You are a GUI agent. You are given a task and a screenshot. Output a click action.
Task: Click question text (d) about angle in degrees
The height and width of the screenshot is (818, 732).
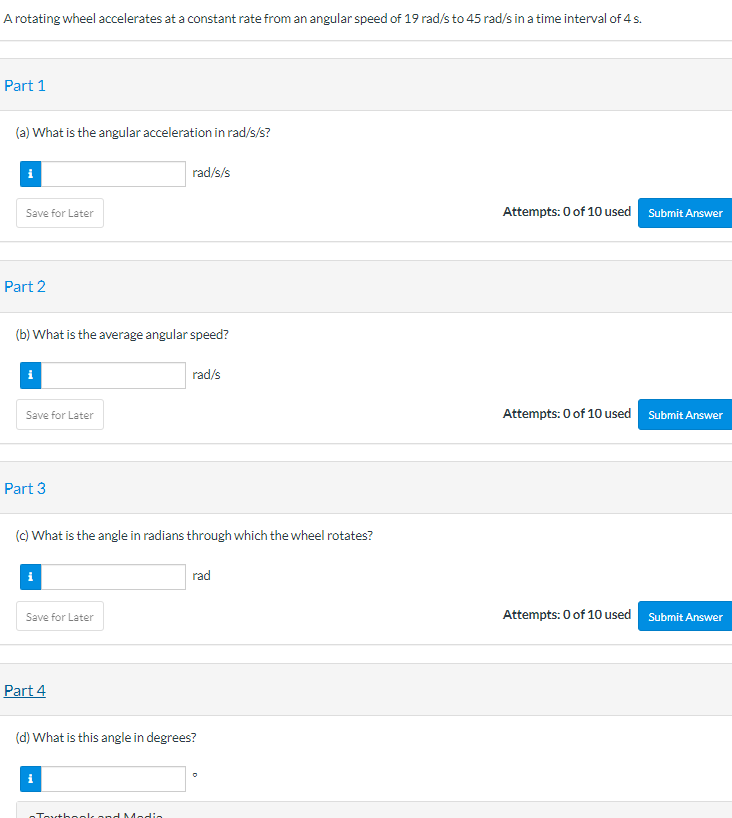[x=106, y=738]
